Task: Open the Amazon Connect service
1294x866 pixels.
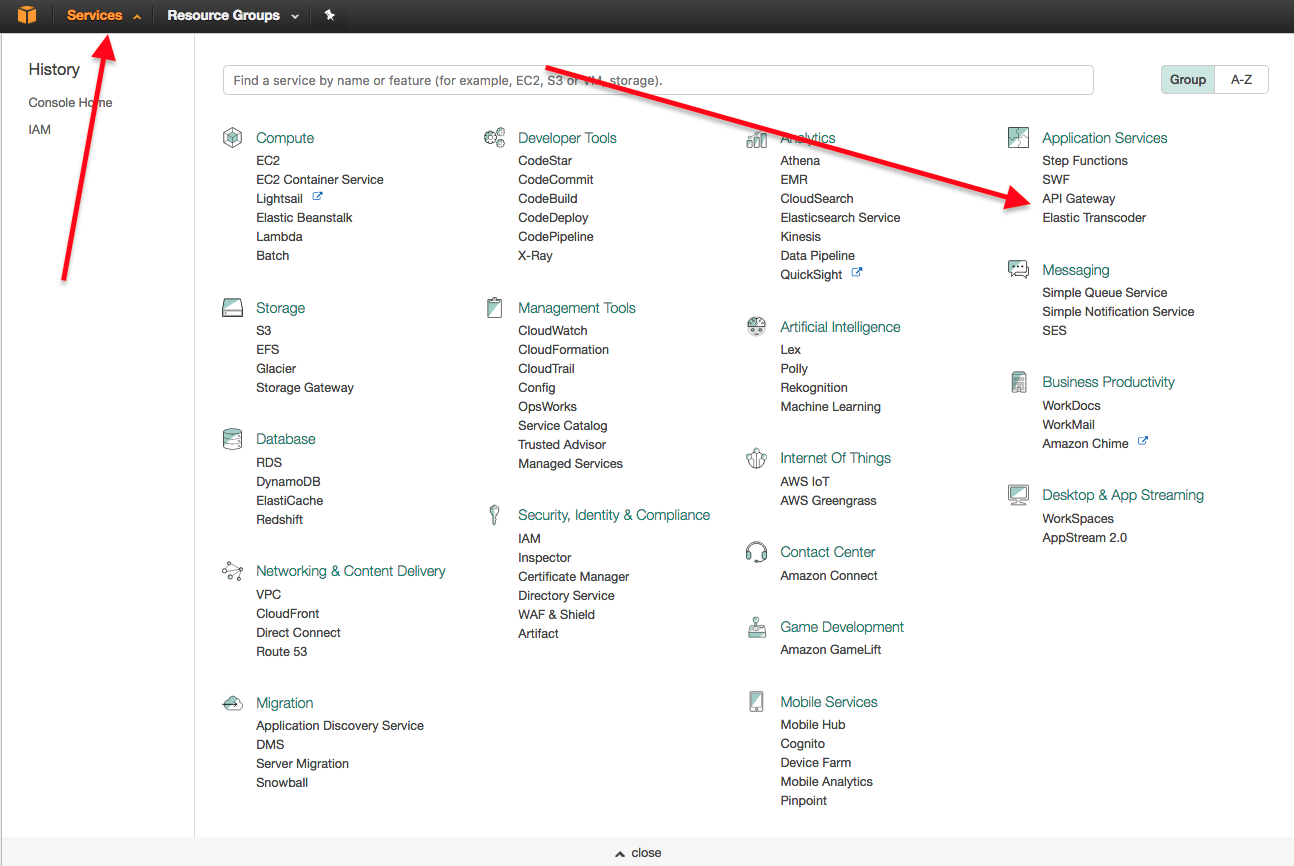Action: click(x=829, y=576)
